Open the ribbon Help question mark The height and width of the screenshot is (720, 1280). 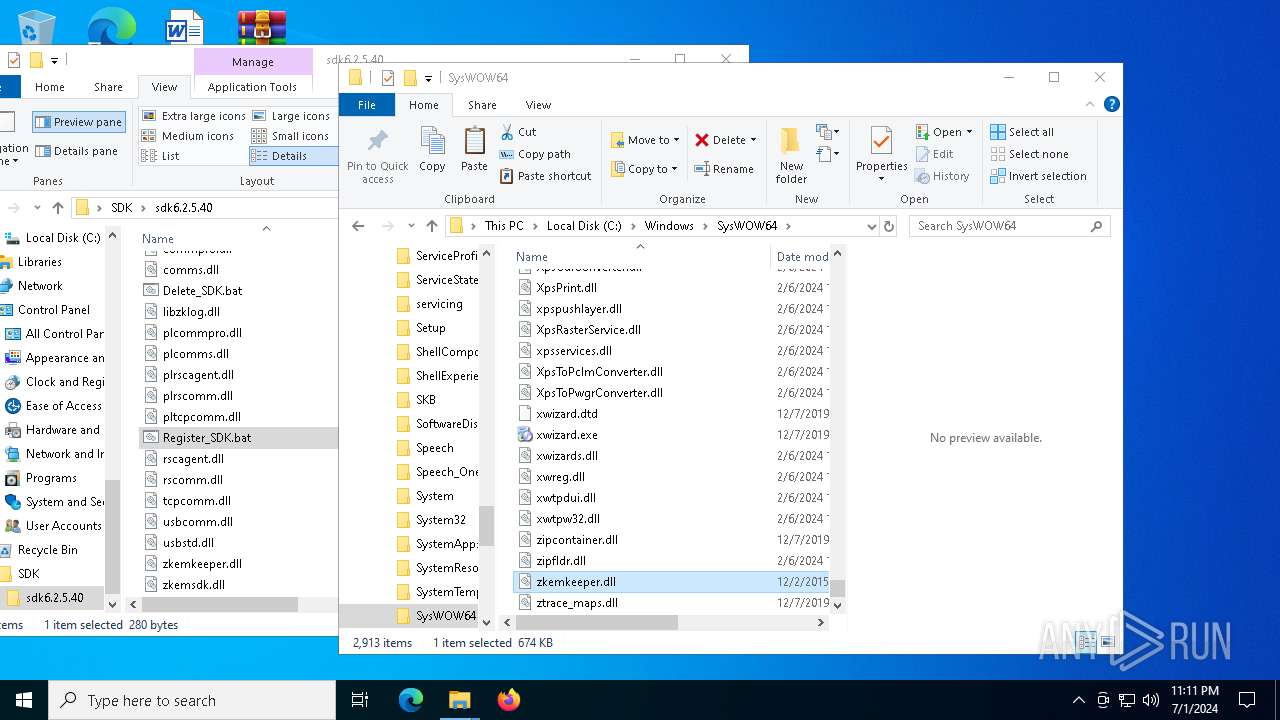pos(1111,104)
